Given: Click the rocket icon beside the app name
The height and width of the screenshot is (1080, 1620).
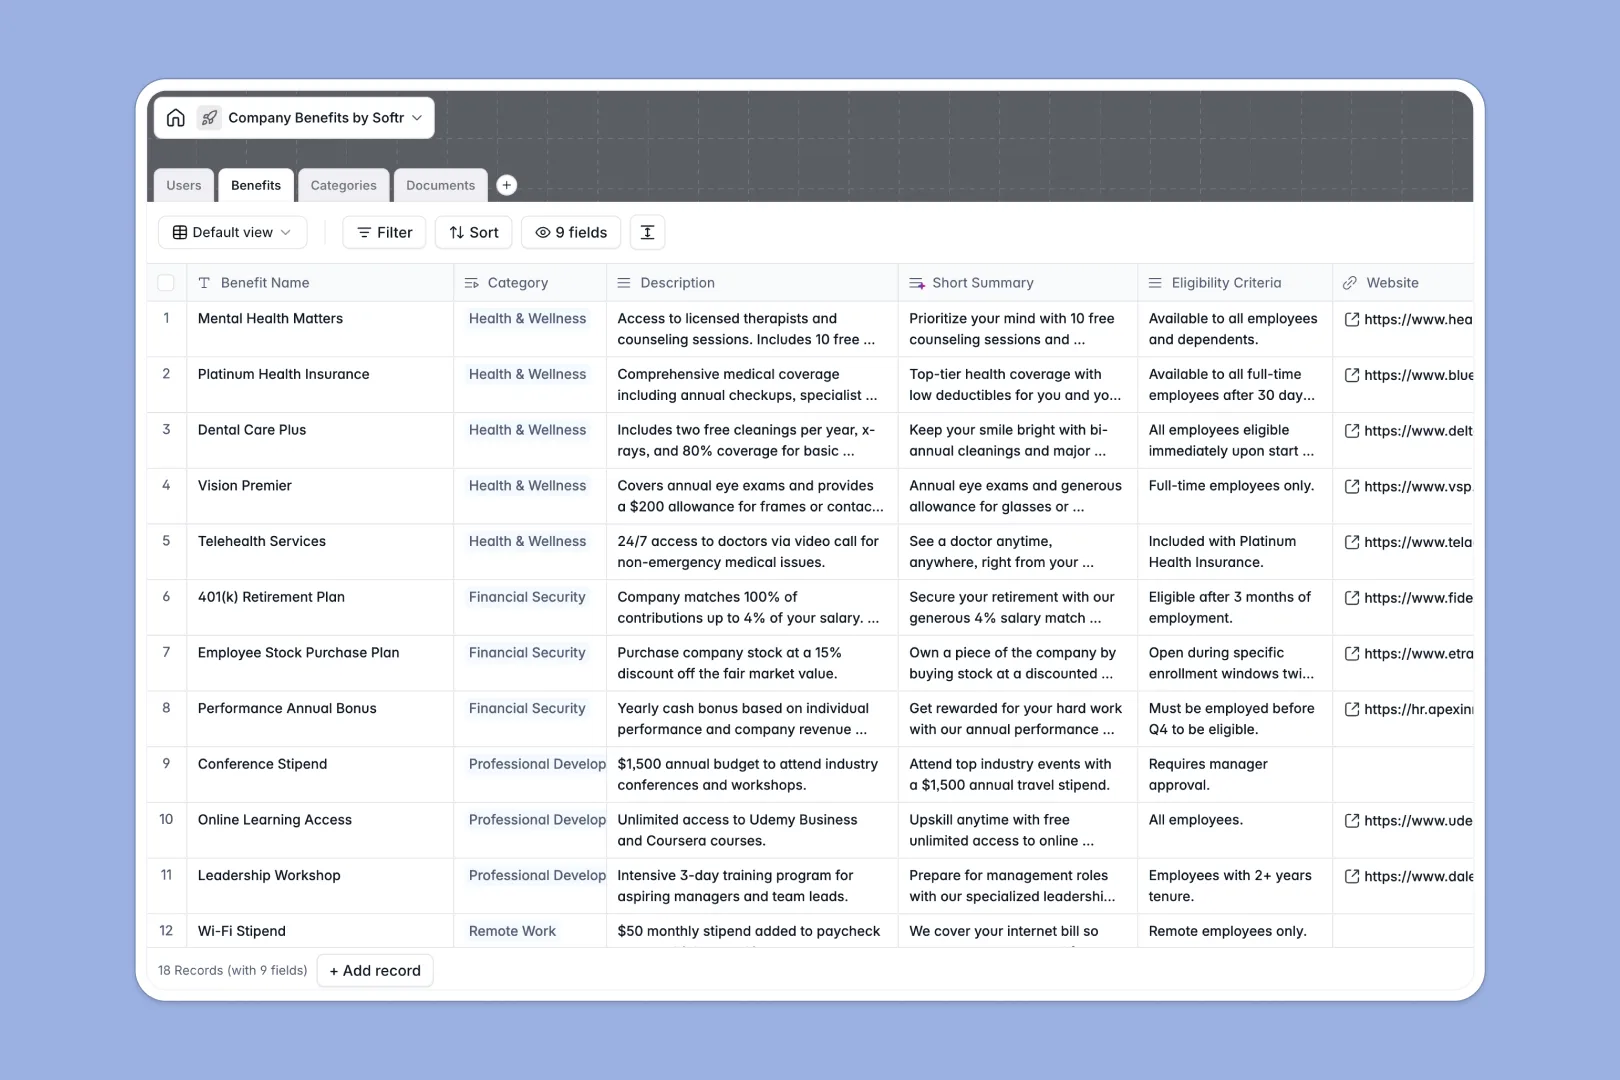Looking at the screenshot, I should [x=209, y=117].
